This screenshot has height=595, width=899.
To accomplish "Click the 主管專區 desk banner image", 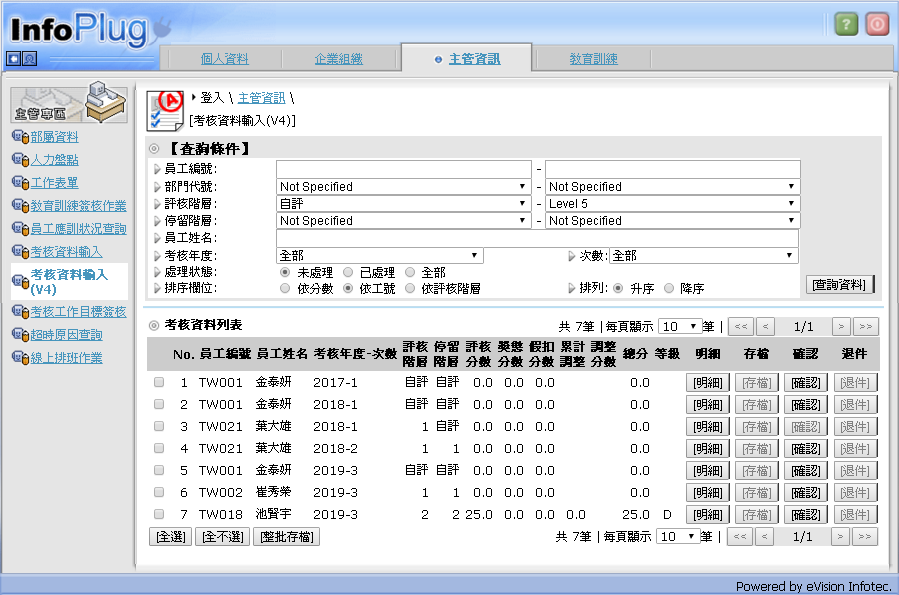I will 69,102.
